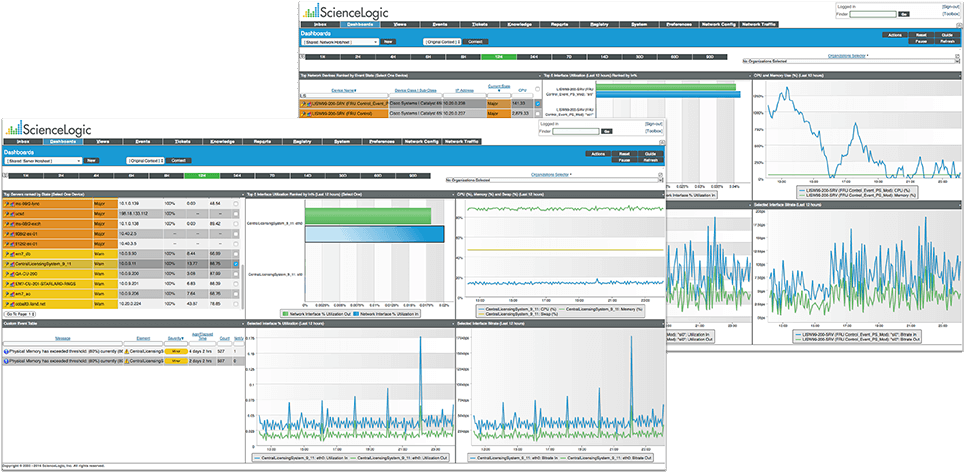Open Reports tab in back window

tap(559, 25)
